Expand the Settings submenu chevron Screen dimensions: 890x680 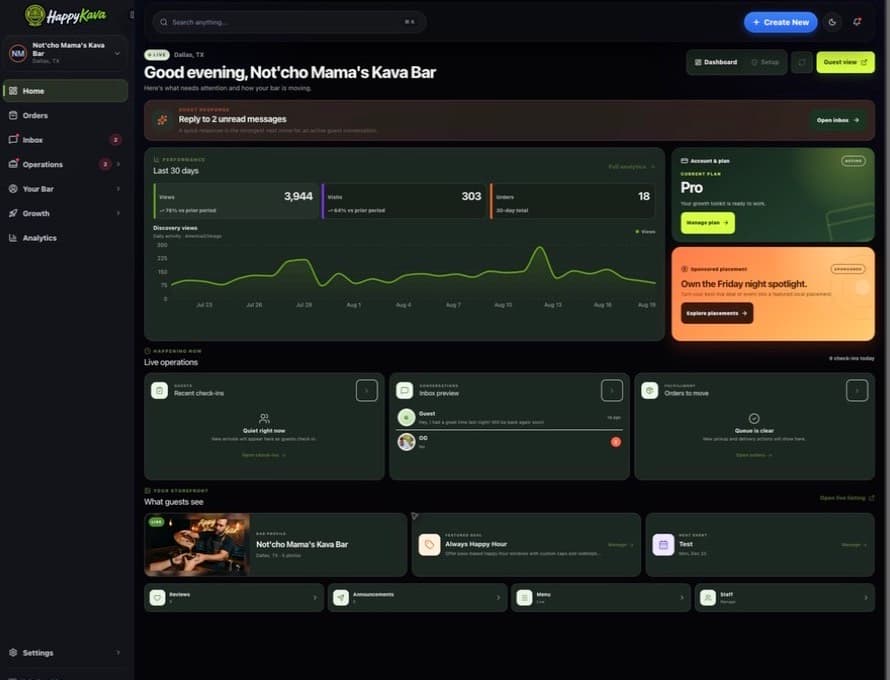[119, 653]
